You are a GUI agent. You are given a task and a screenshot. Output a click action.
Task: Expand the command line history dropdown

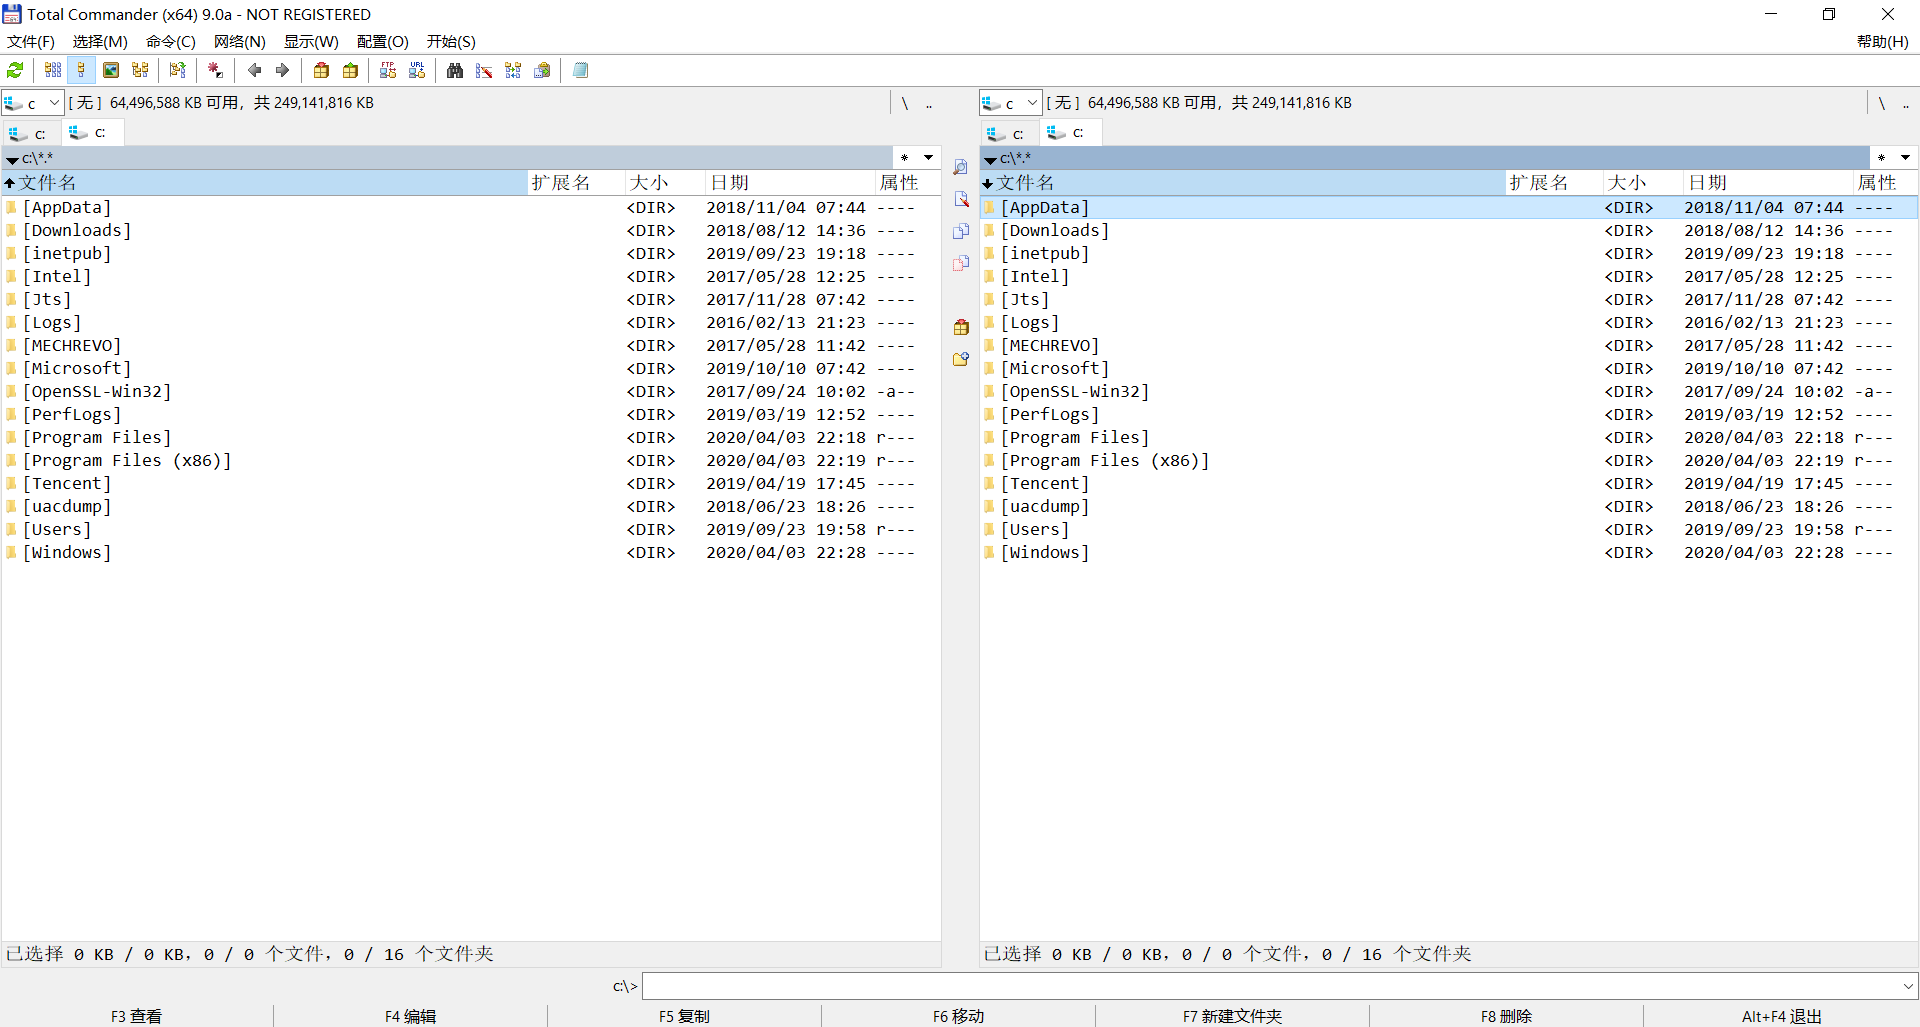tap(1908, 987)
